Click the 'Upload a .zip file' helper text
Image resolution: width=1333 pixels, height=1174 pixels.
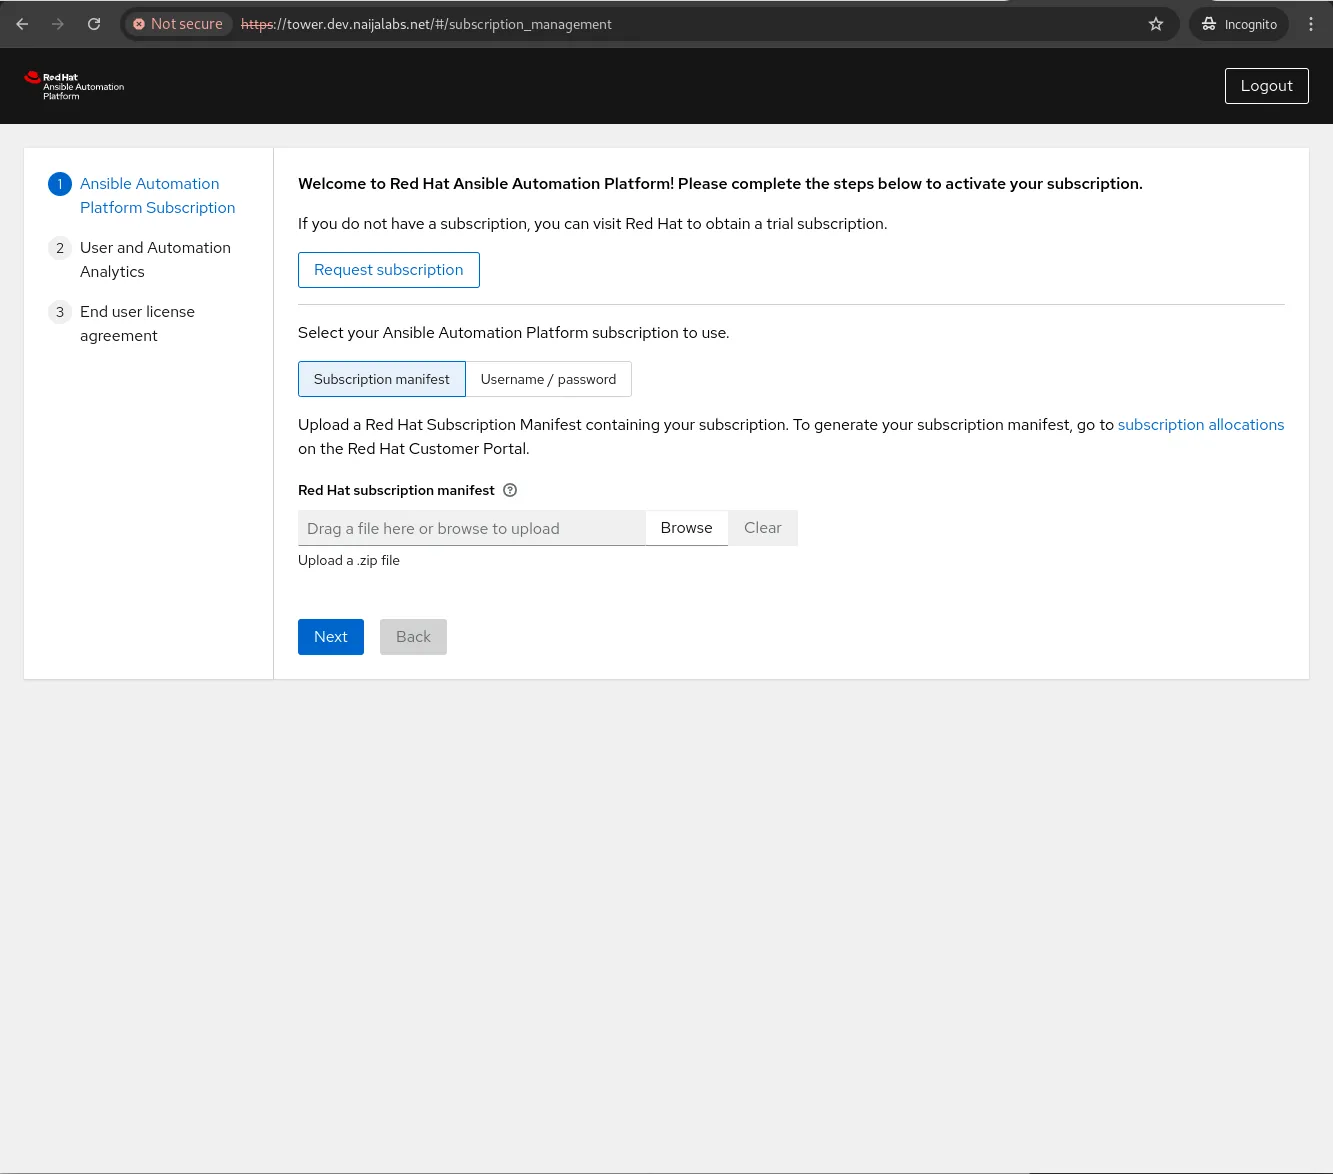click(349, 561)
